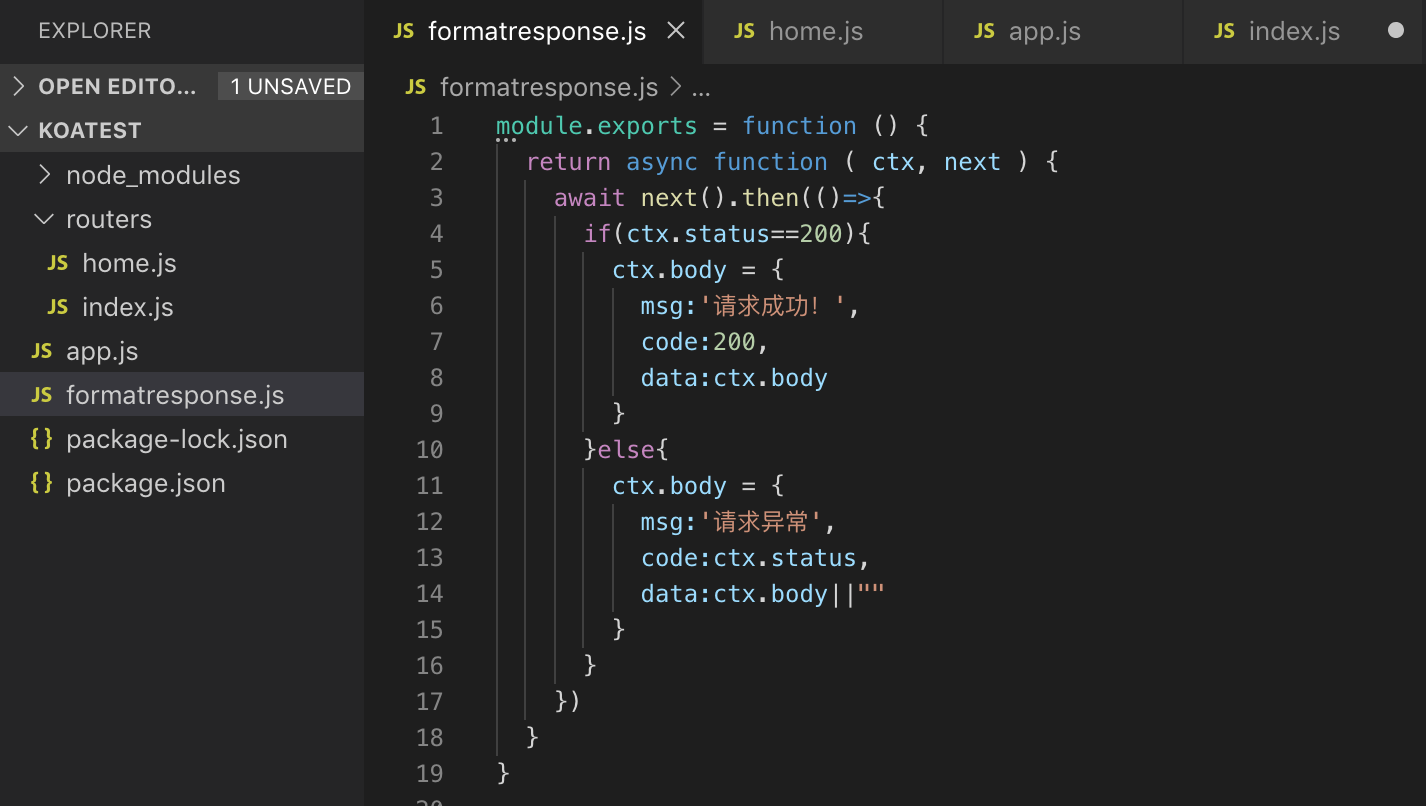Open the index.js editor tab
This screenshot has width=1426, height=806.
1293,31
